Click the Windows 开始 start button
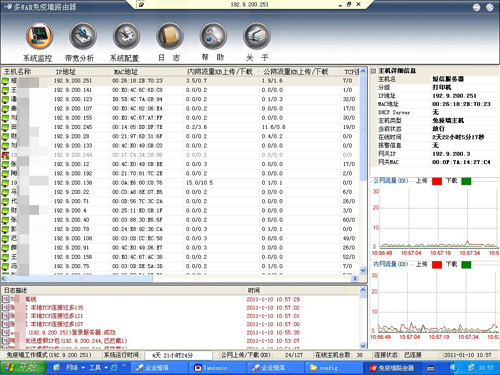Viewport: 500px width, 375px height. pos(23,368)
